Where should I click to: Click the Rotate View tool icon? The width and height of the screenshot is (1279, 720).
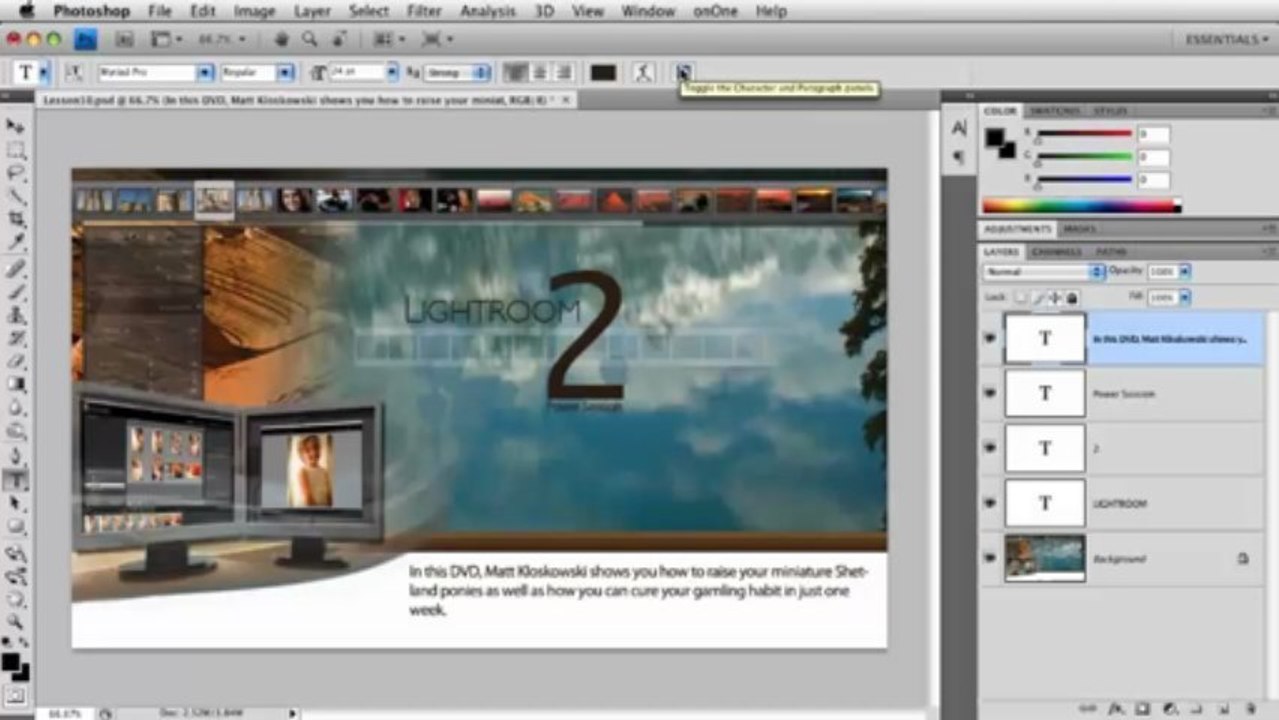pos(340,39)
